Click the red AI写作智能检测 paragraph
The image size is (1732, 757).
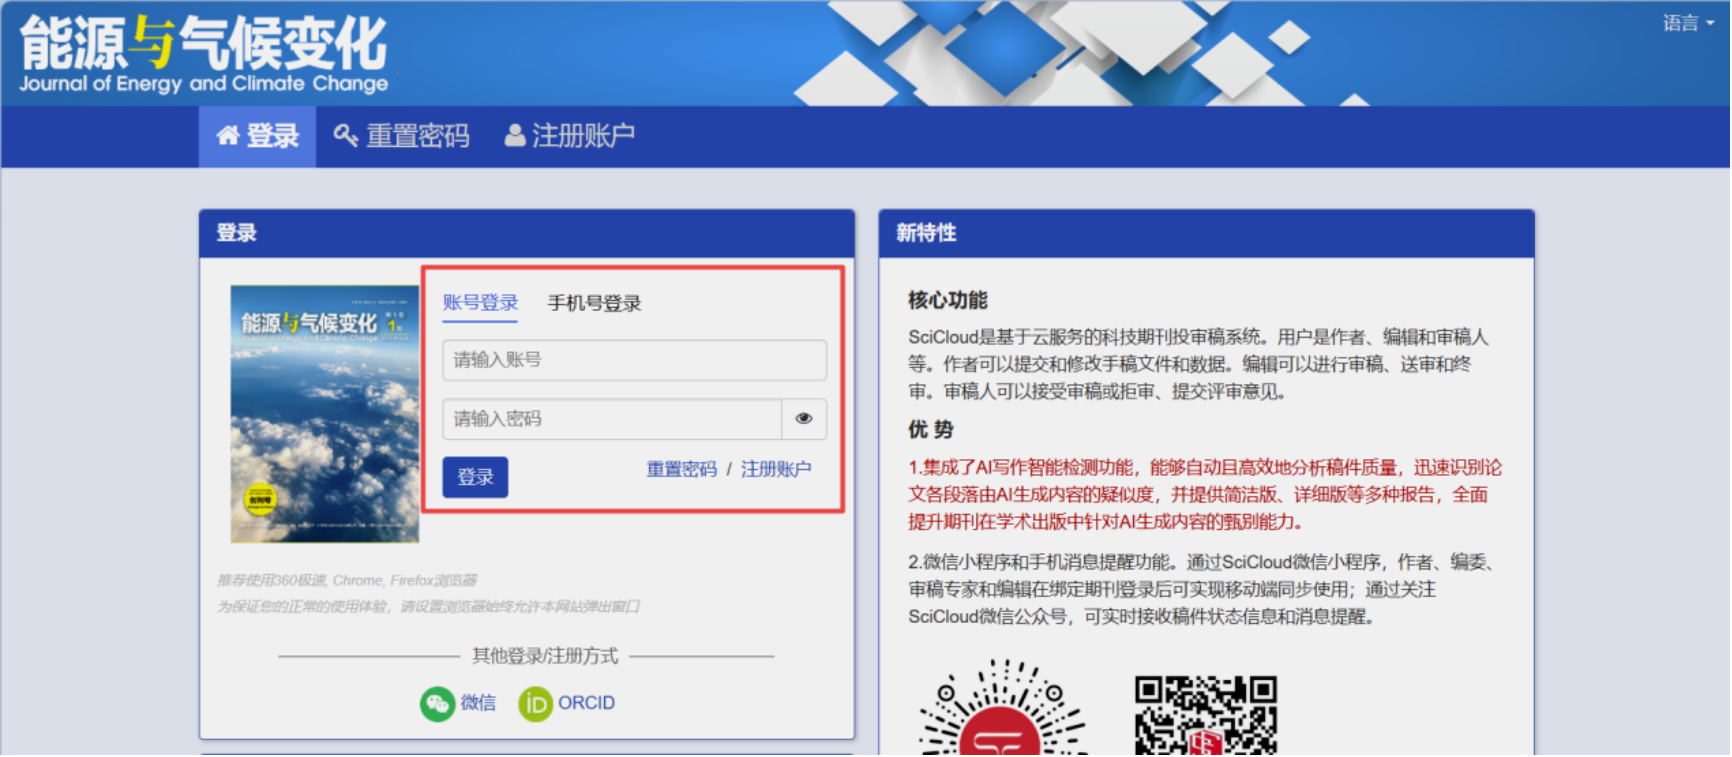tap(1205, 494)
